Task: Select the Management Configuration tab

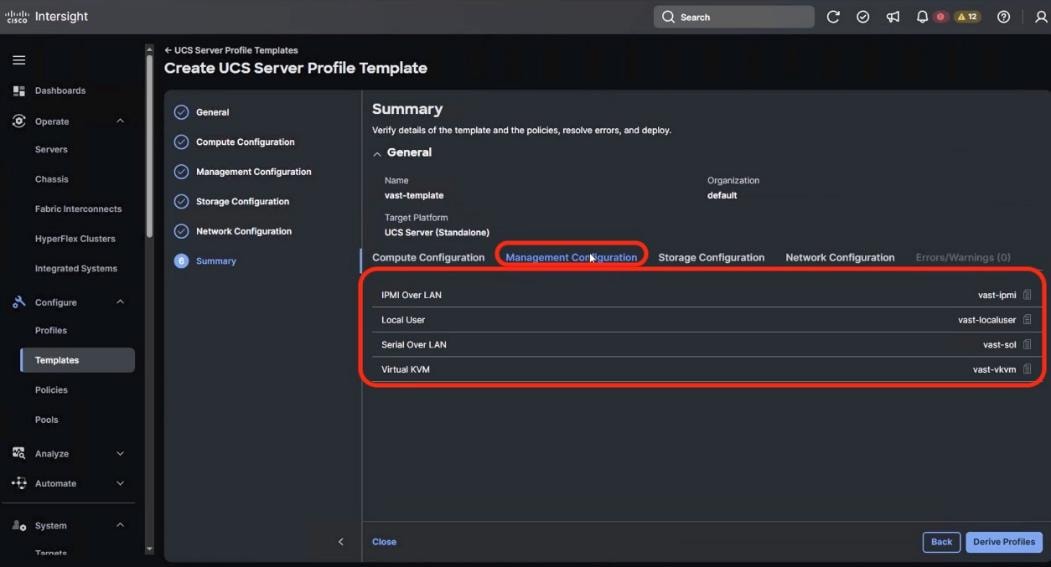Action: pyautogui.click(x=571, y=257)
